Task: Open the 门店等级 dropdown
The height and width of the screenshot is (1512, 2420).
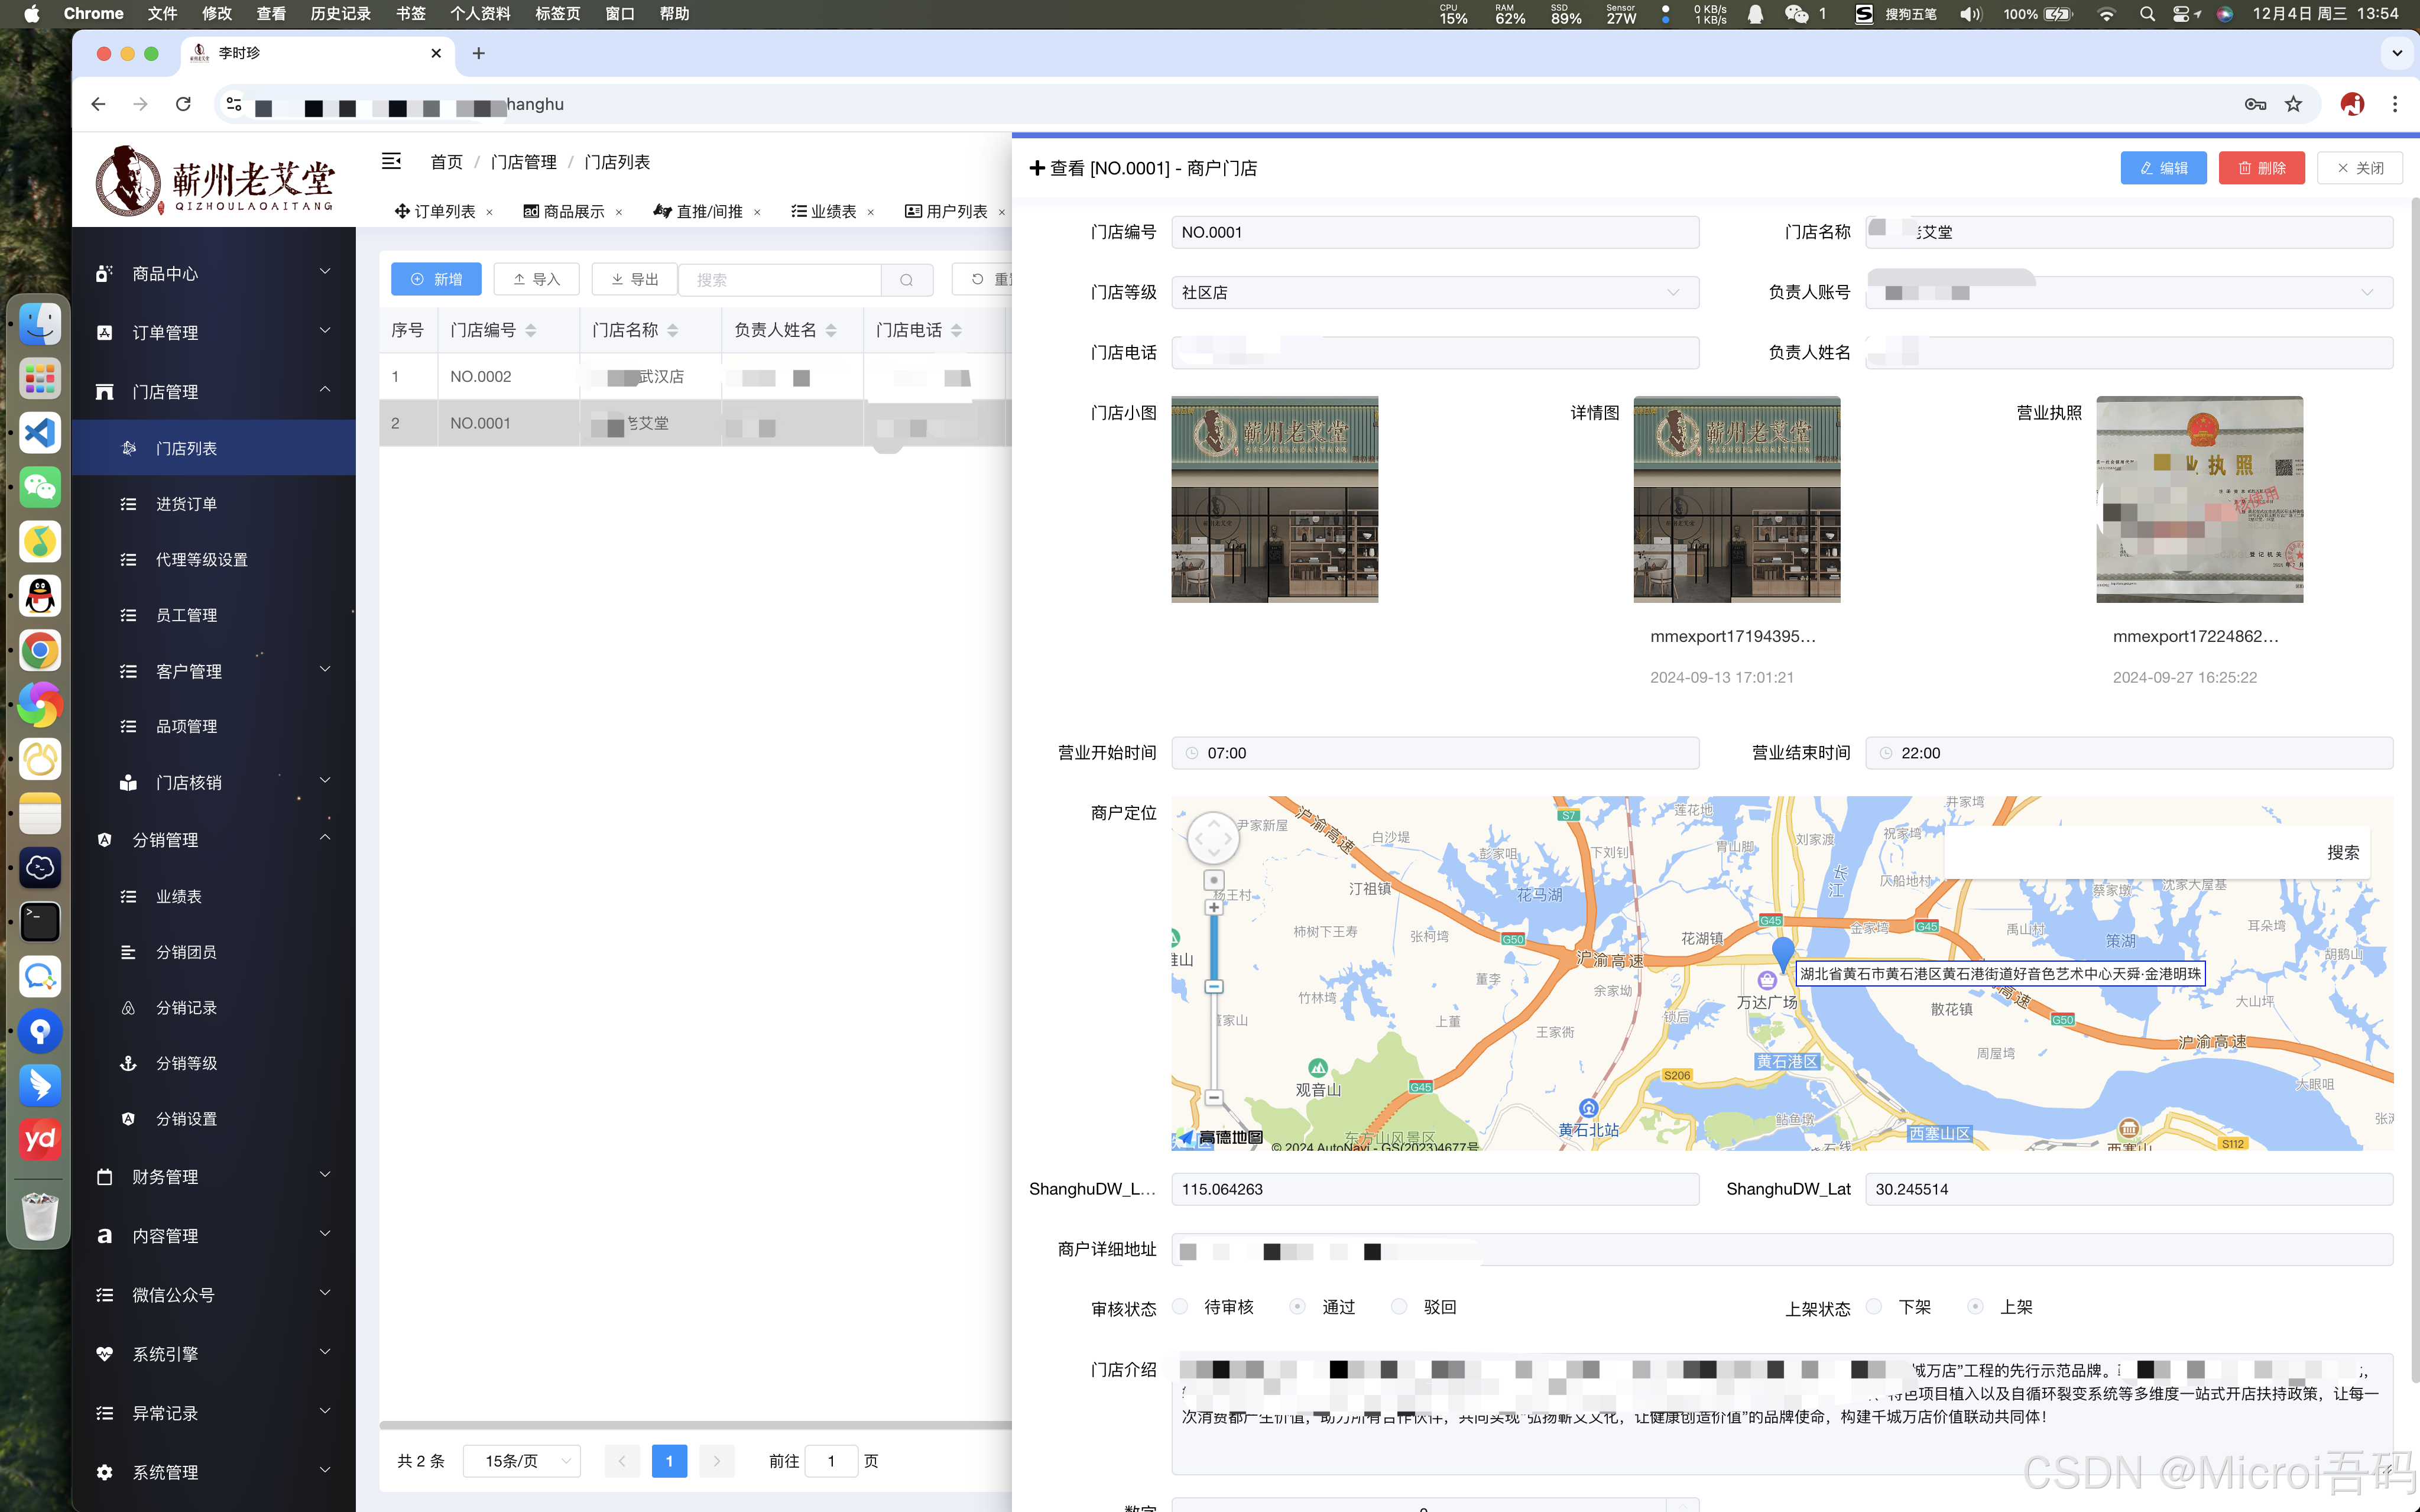Action: 1434,292
